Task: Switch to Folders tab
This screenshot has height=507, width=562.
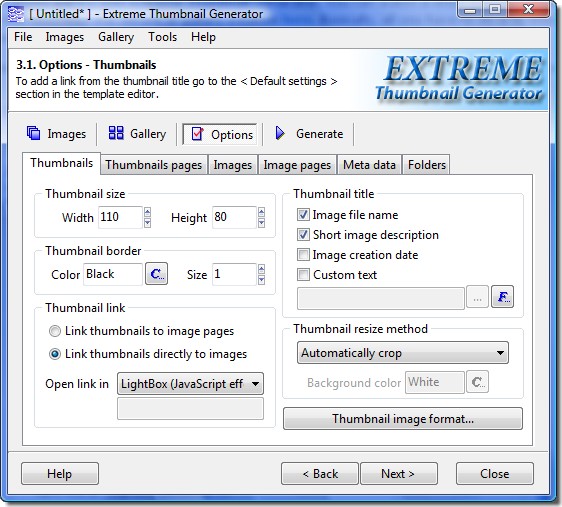Action: point(427,165)
